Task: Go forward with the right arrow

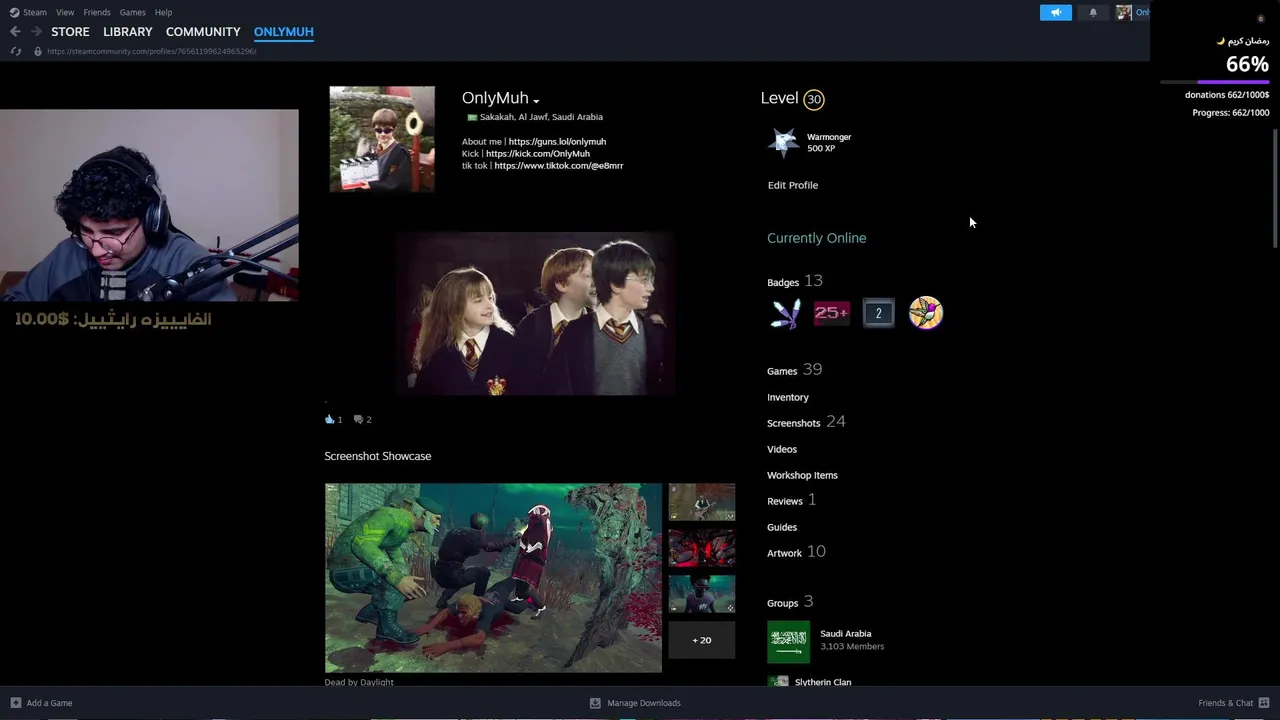Action: click(37, 32)
